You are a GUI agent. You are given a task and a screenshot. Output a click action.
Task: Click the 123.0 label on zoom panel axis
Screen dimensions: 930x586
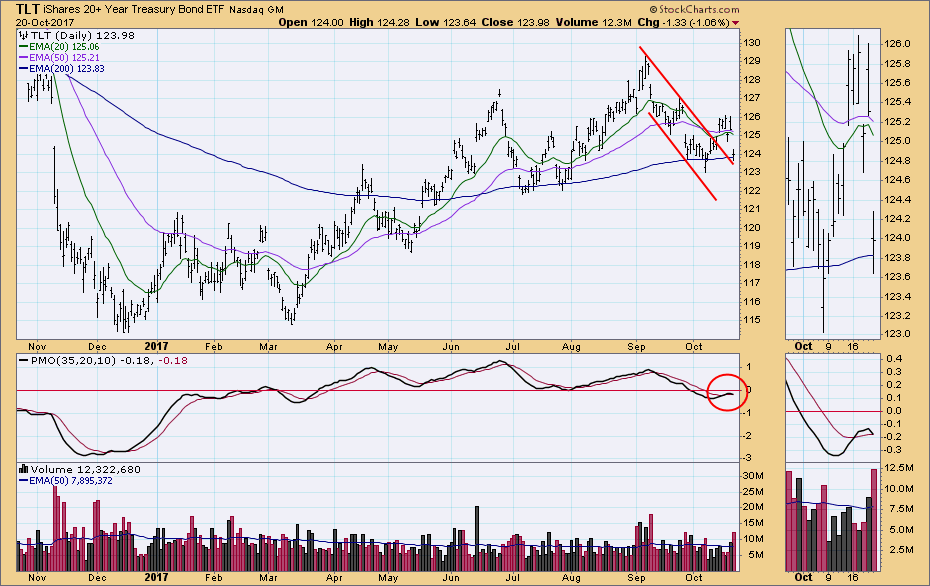pos(897,333)
